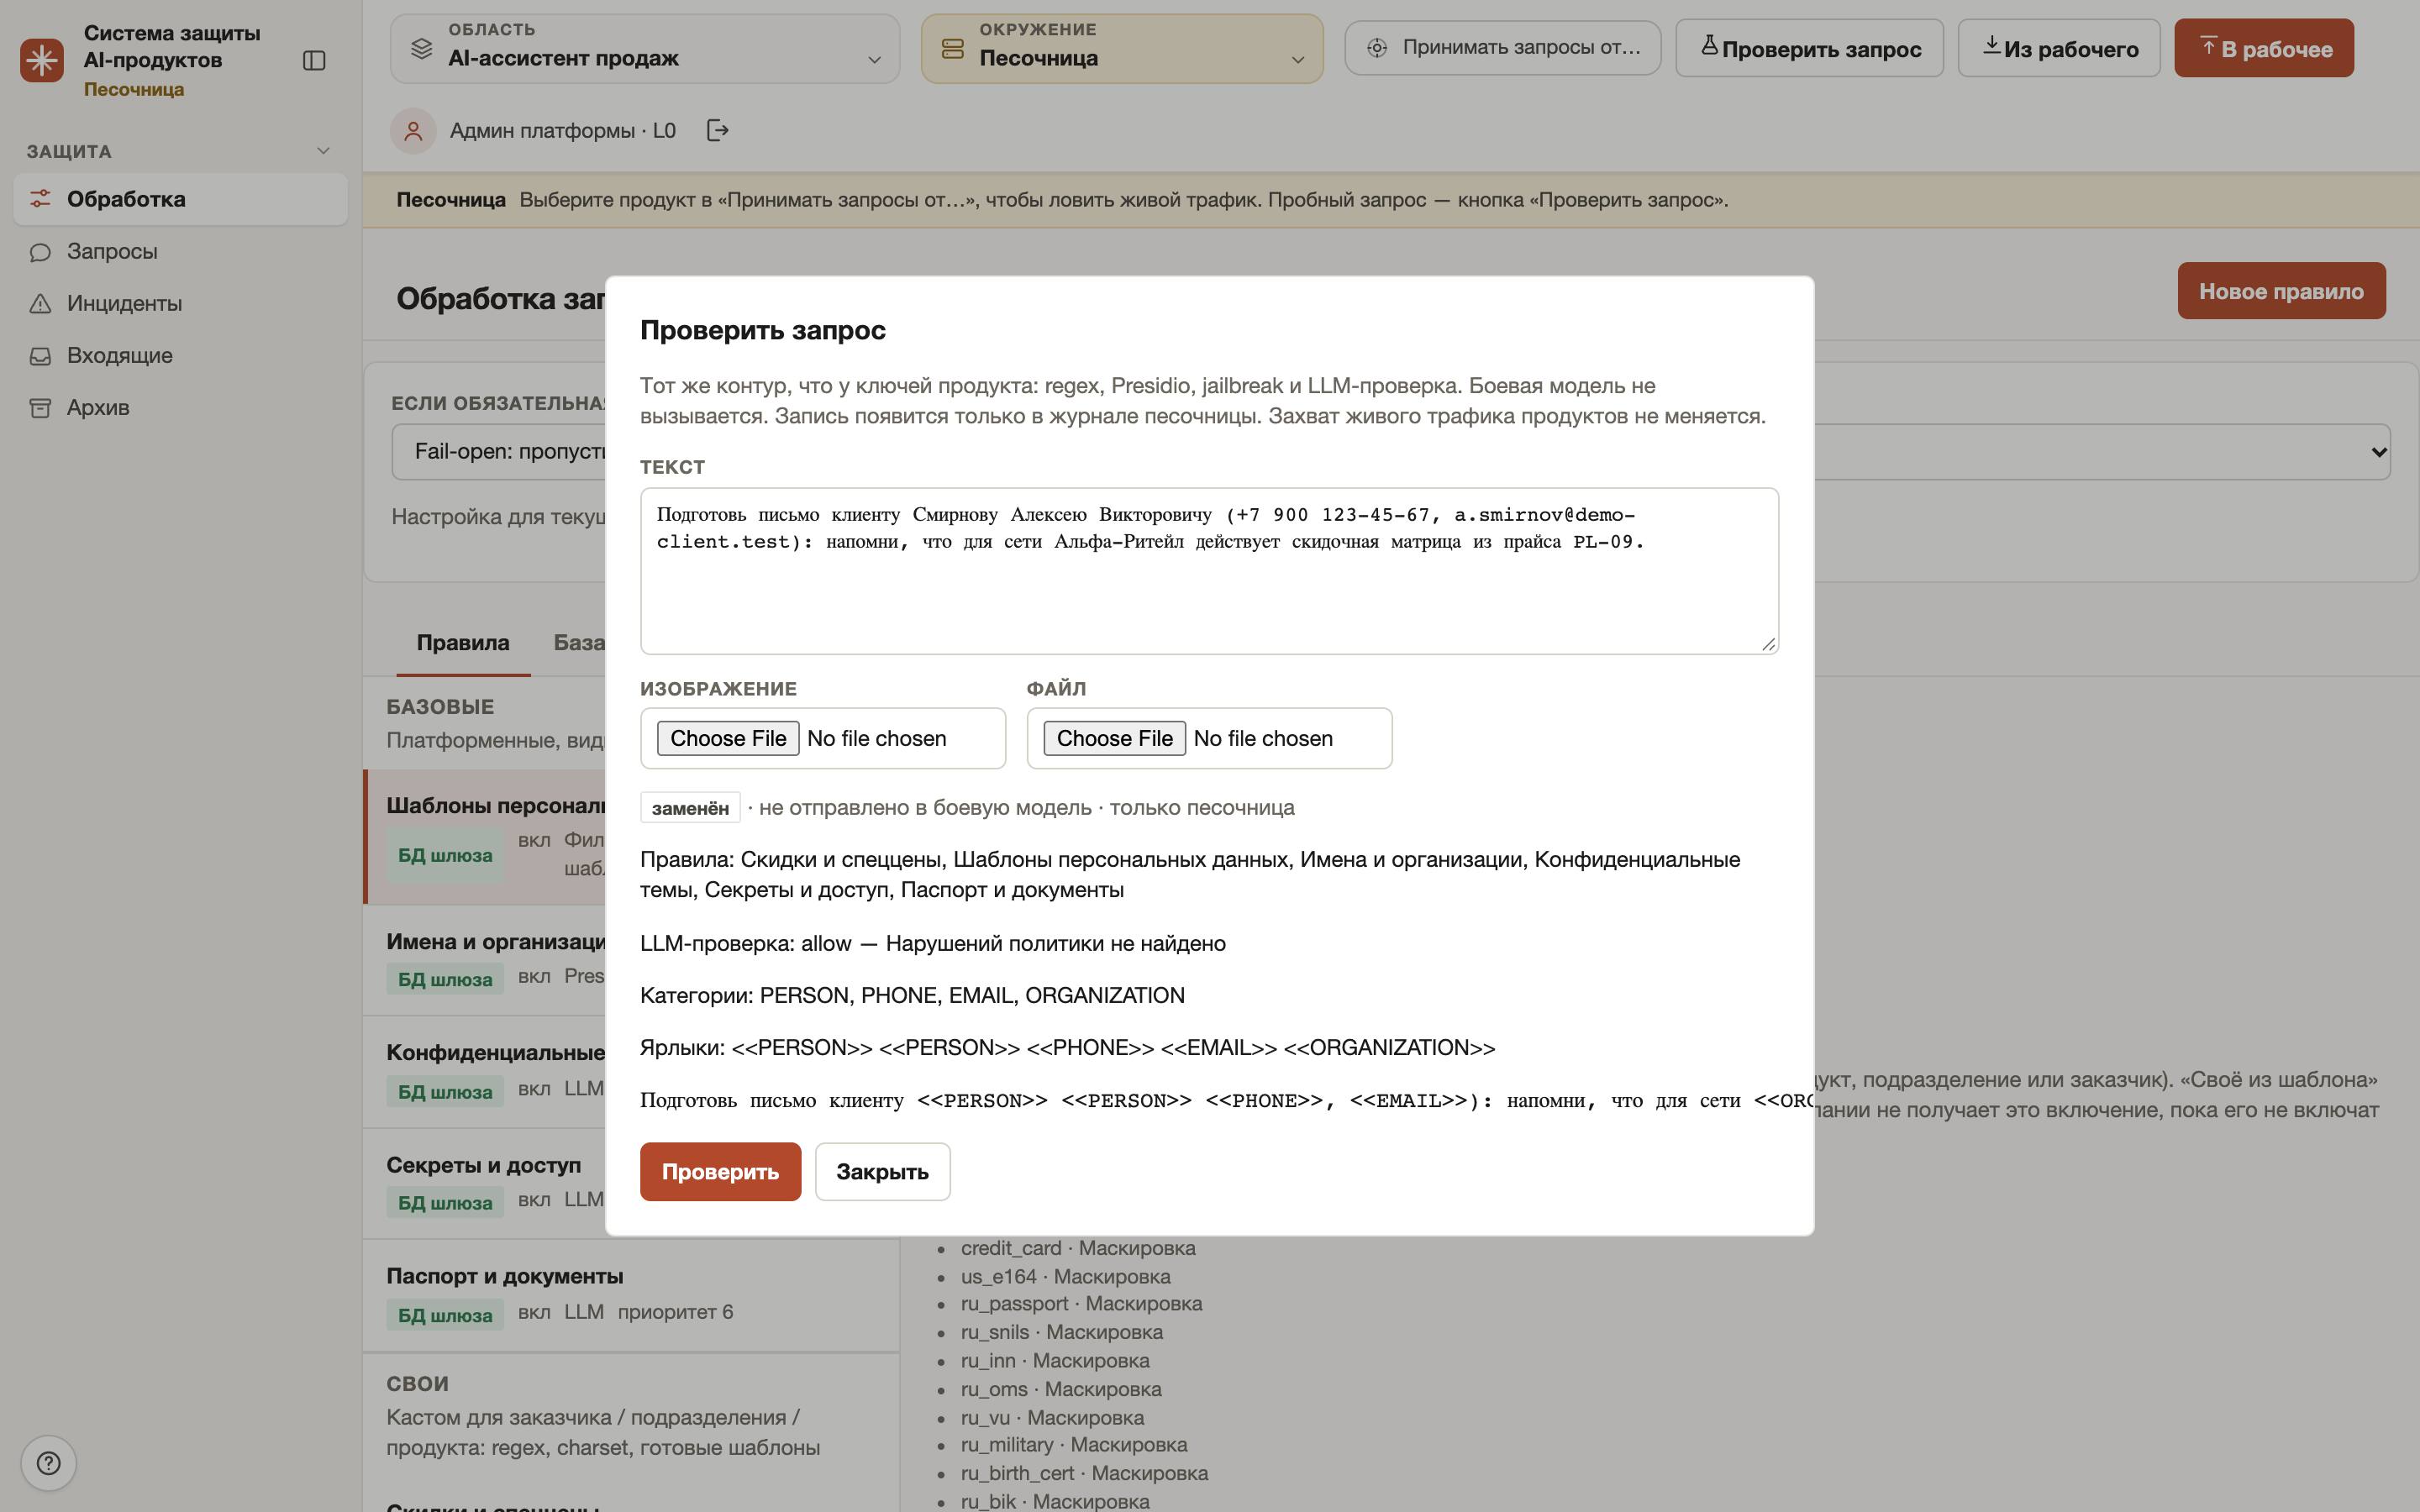Click the red Проверить button in dialog
Screen dimensions: 2420x1512
coord(720,1171)
